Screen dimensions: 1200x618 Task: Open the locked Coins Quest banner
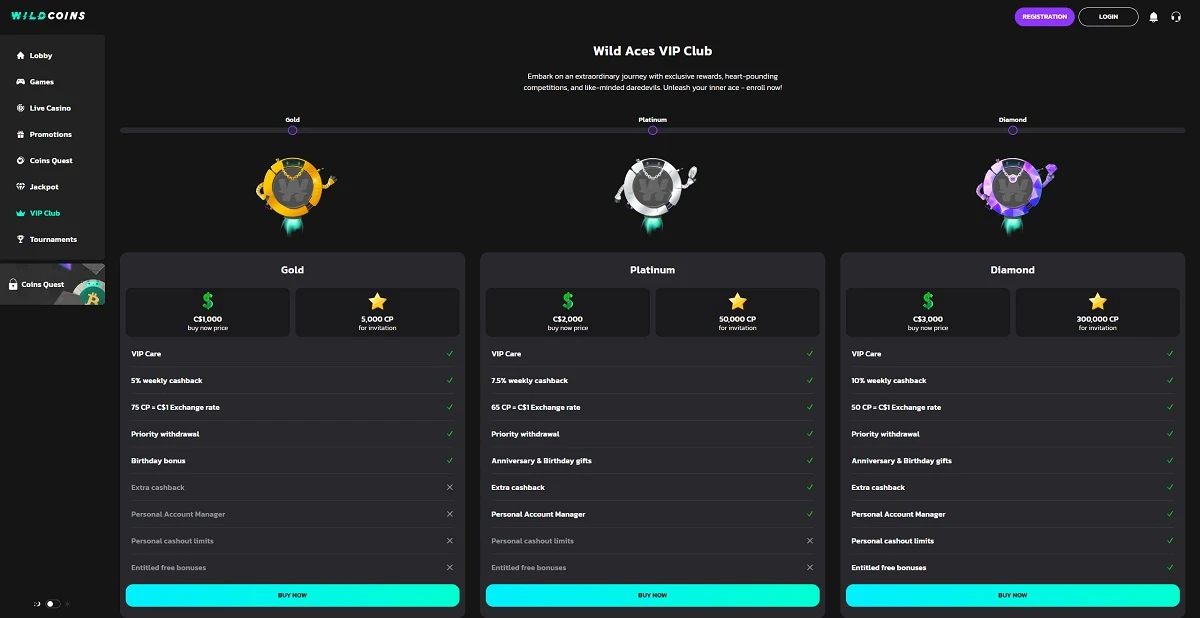pyautogui.click(x=52, y=285)
